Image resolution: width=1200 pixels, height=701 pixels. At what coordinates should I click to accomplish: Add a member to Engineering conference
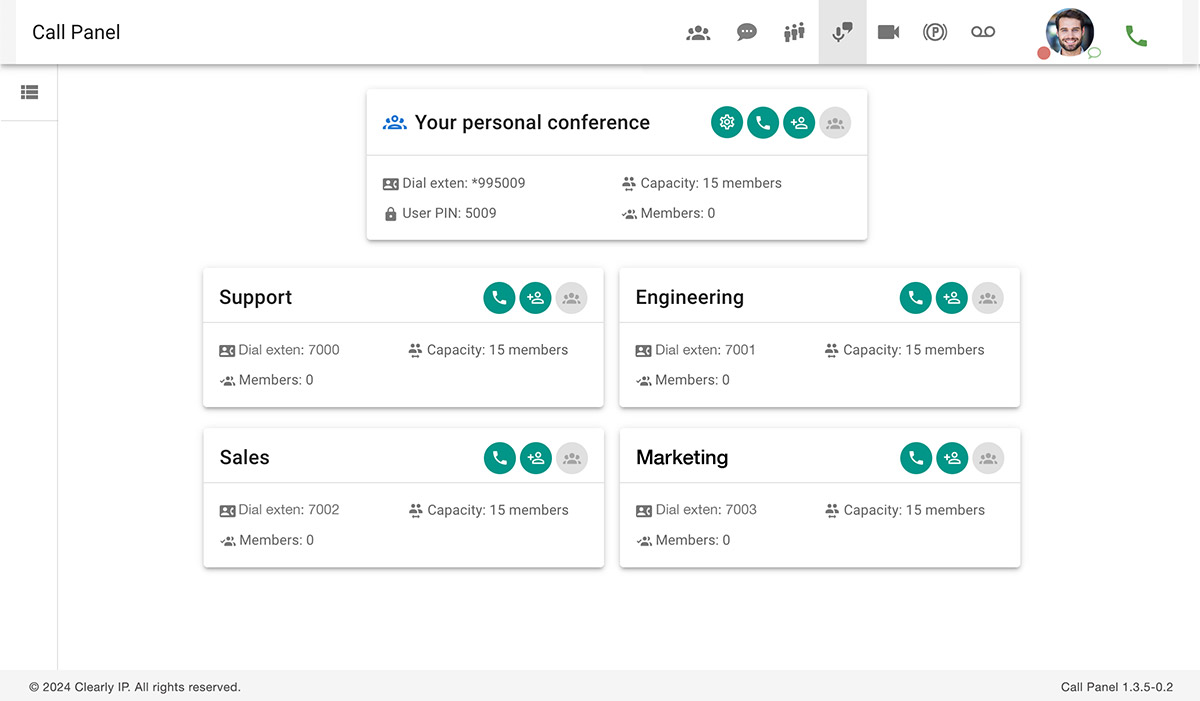tap(951, 298)
